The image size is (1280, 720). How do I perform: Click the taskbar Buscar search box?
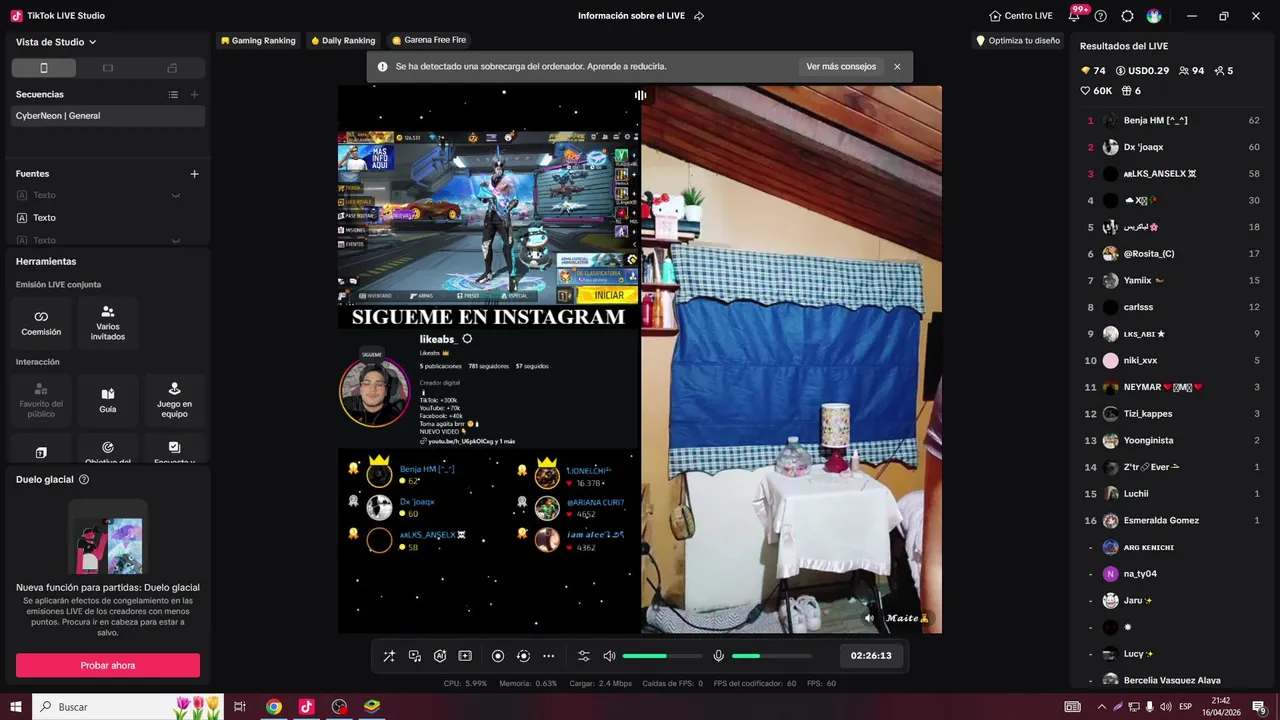(x=128, y=707)
